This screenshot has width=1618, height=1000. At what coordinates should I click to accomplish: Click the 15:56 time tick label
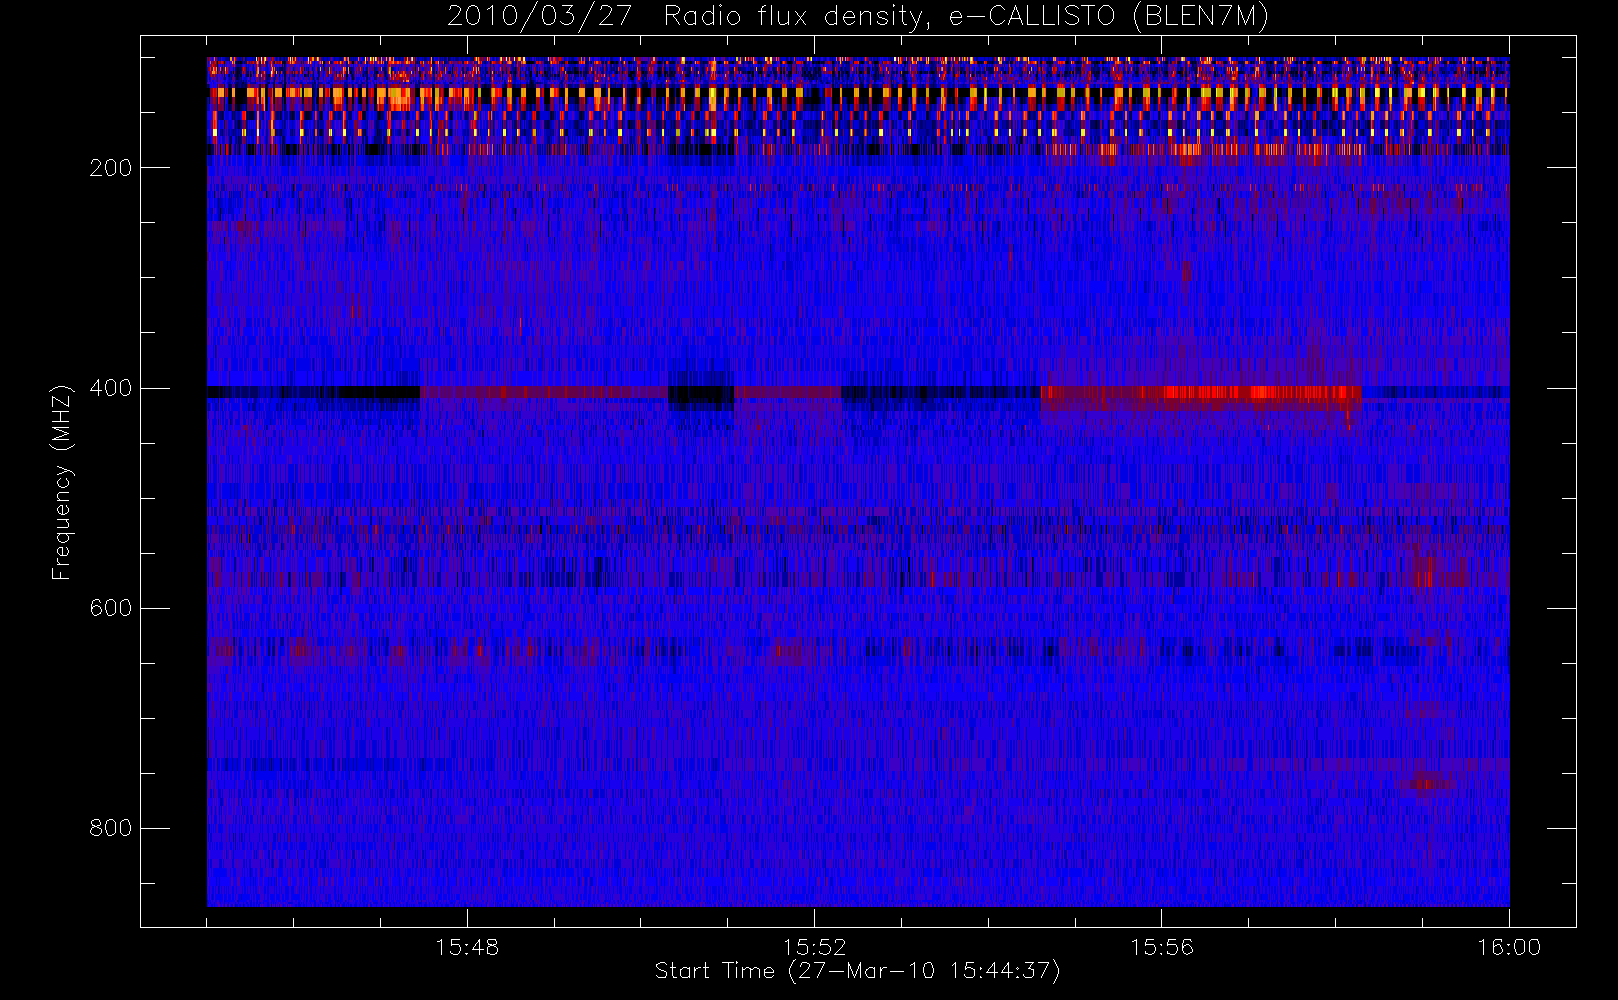coord(1162,947)
